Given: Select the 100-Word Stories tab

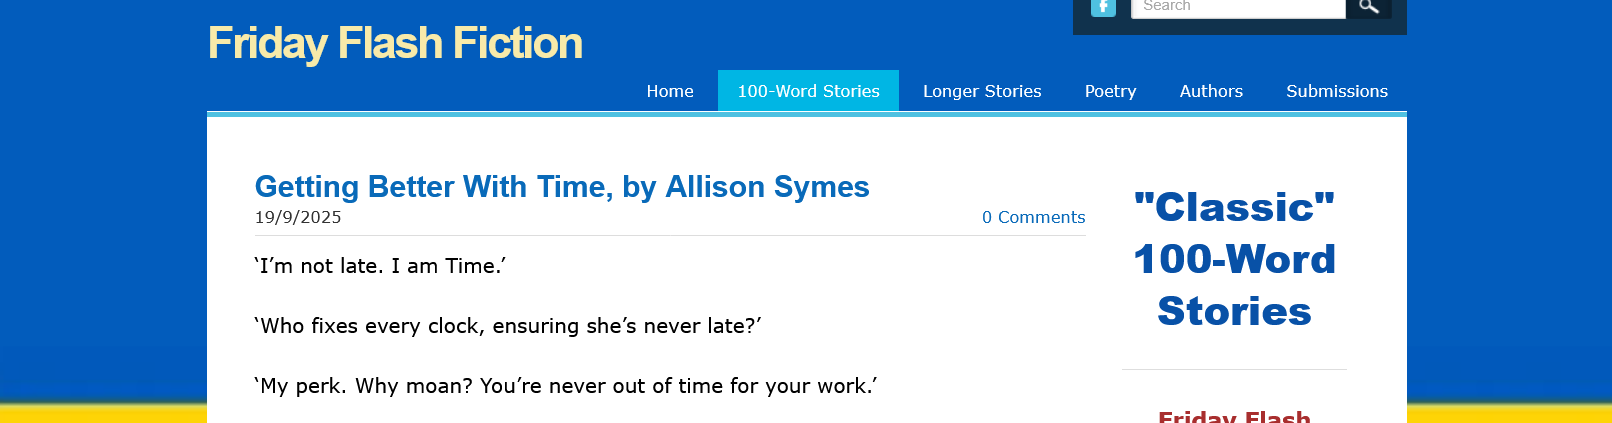Looking at the screenshot, I should click(808, 91).
